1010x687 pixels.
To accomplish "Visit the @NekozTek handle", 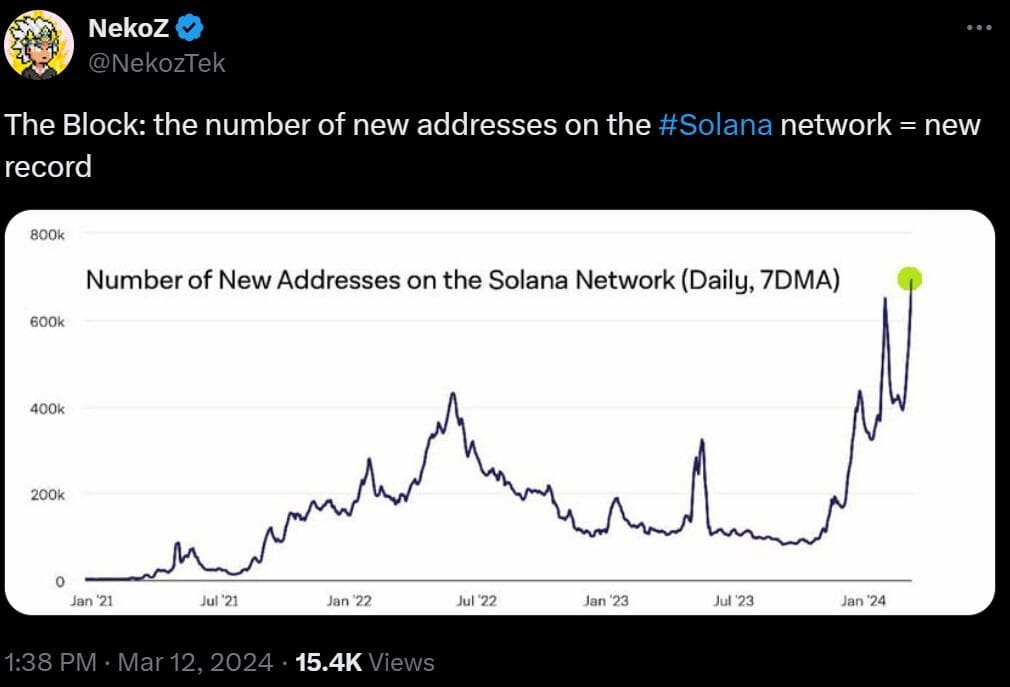I will [x=157, y=63].
